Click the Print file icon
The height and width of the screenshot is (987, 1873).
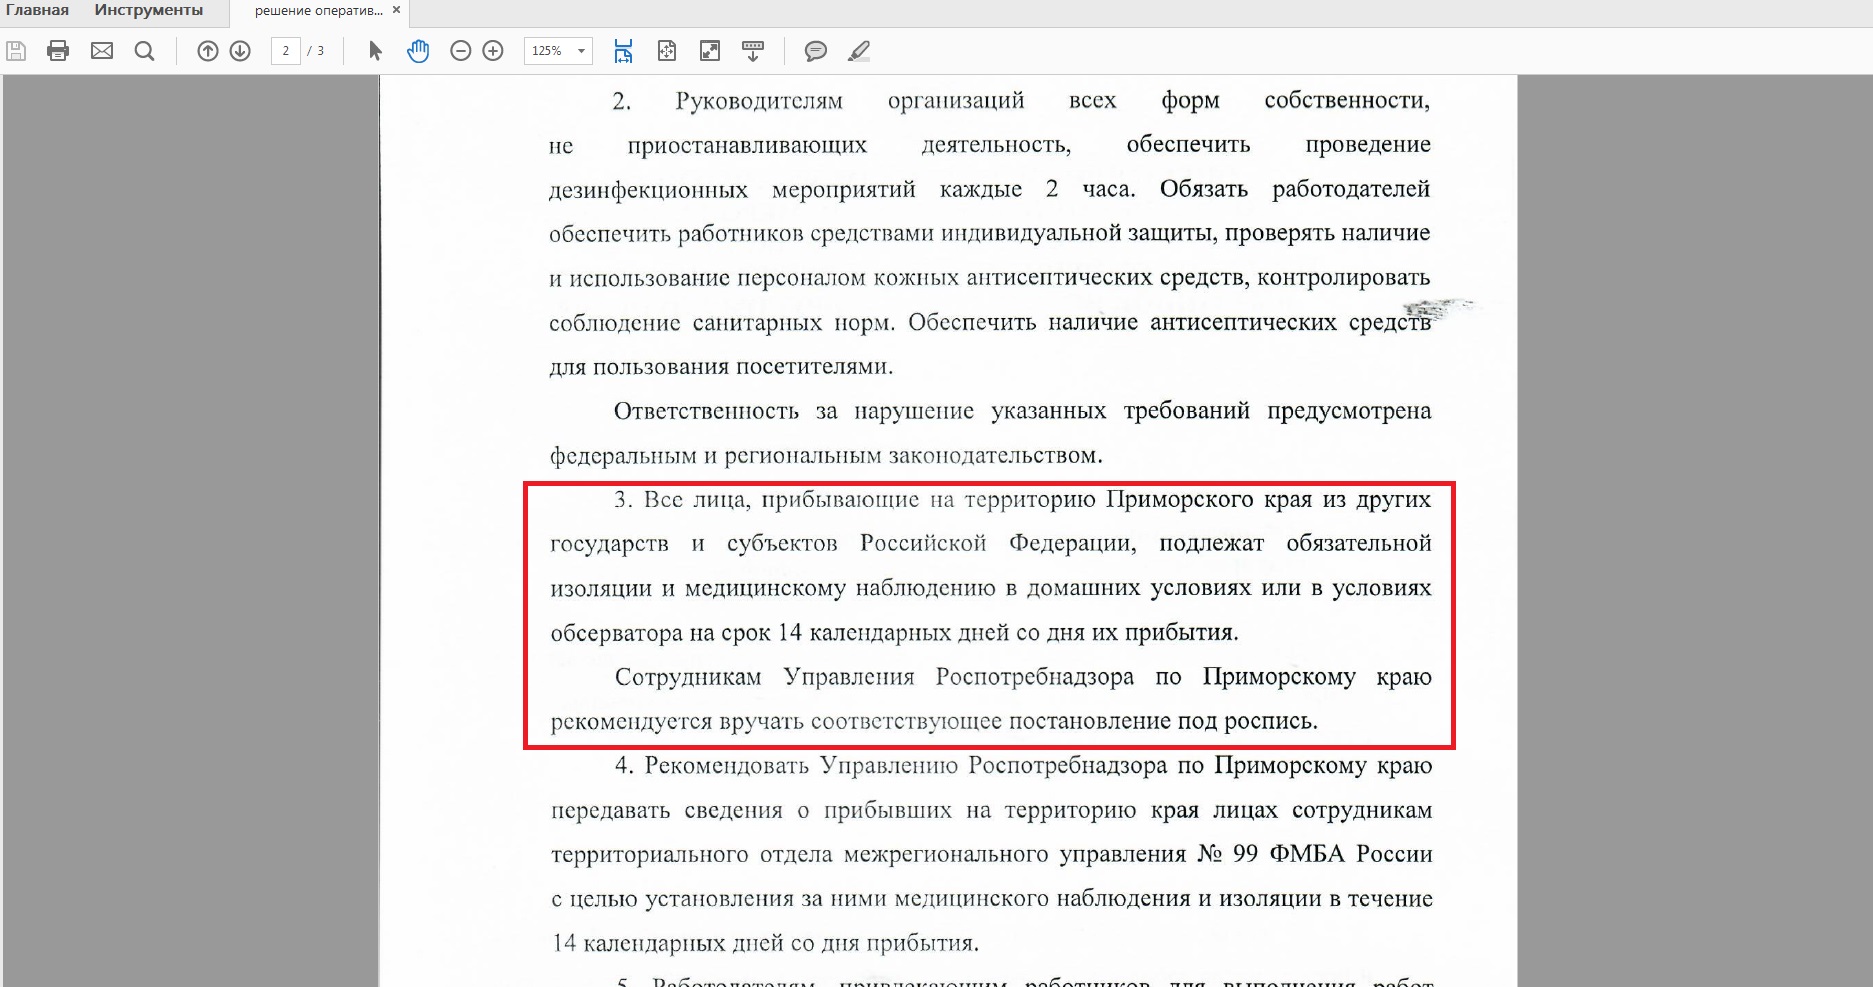click(58, 51)
